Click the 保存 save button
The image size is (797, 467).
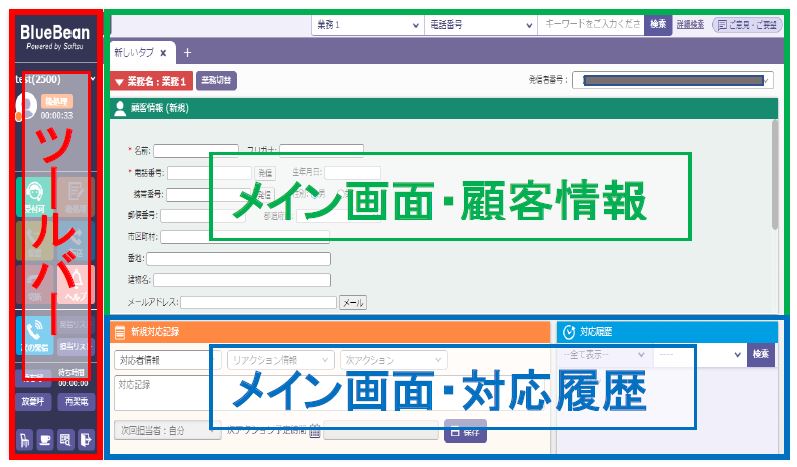click(x=465, y=431)
